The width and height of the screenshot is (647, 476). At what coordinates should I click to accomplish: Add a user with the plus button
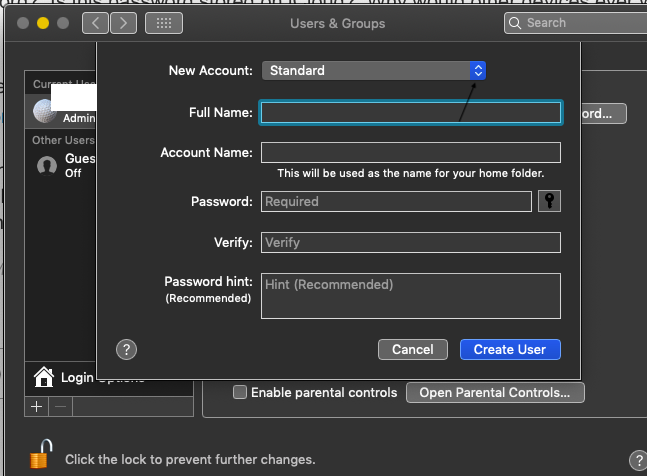click(x=37, y=407)
